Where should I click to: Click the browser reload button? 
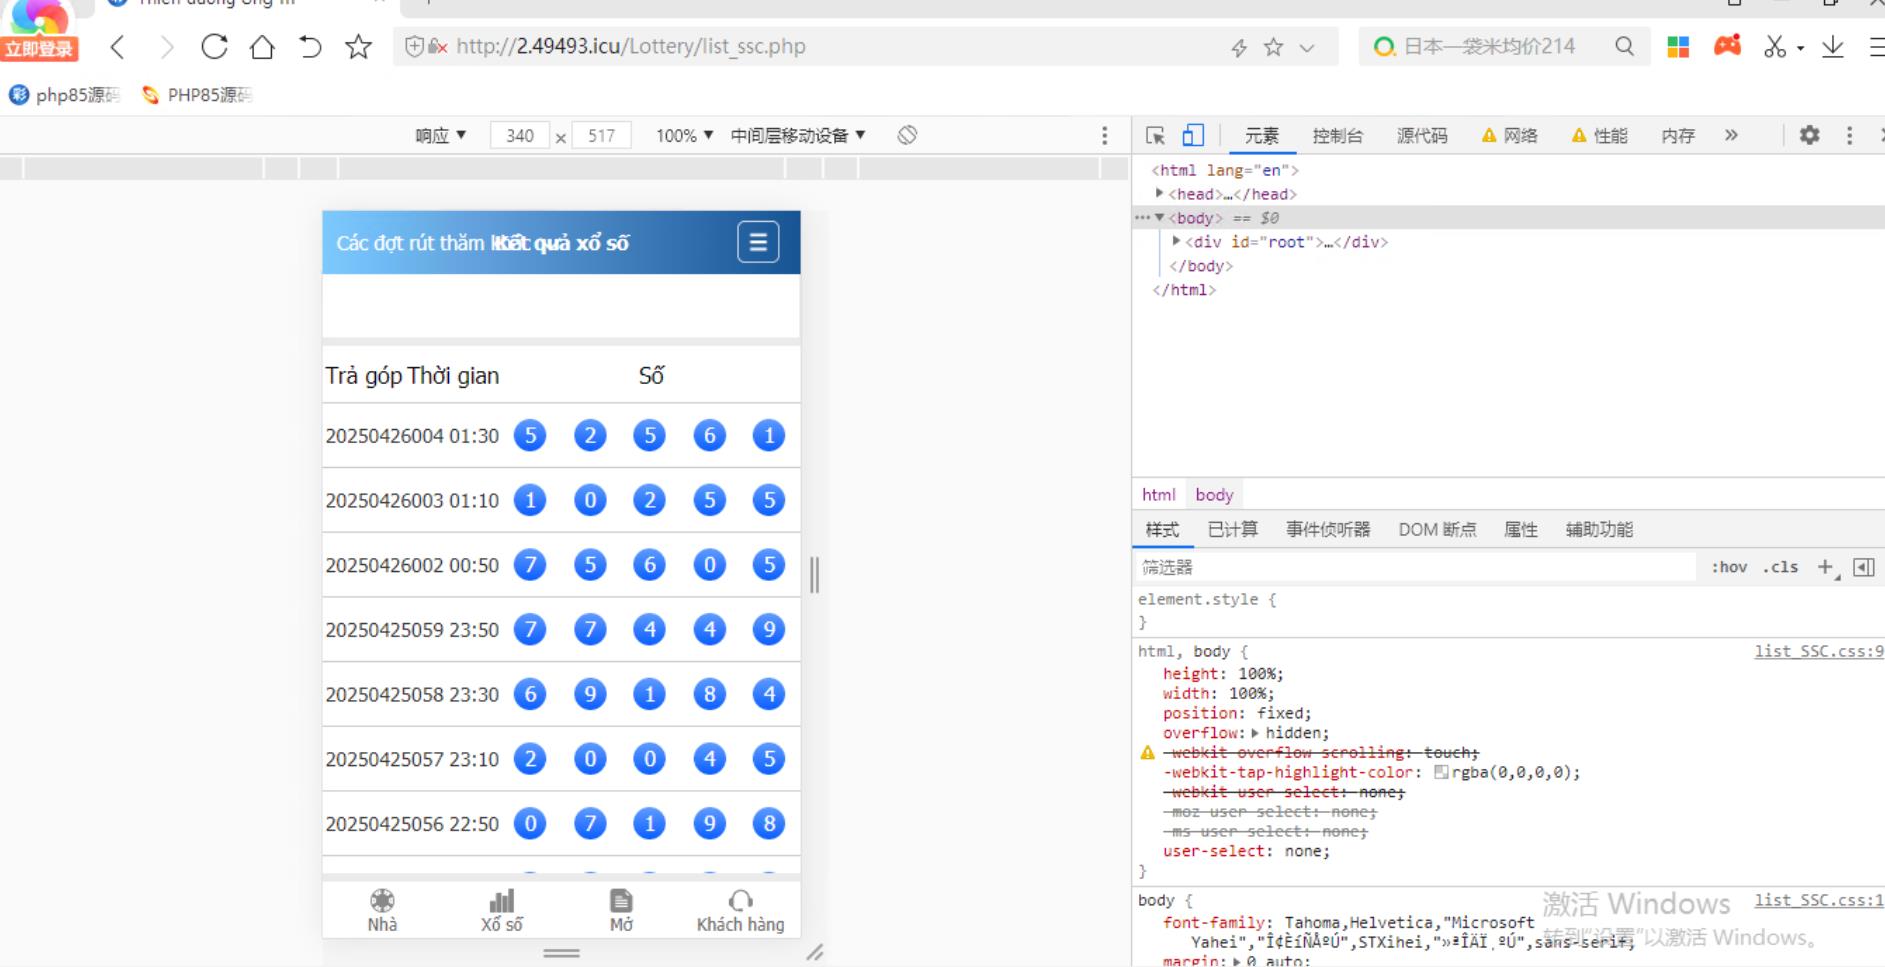click(214, 47)
